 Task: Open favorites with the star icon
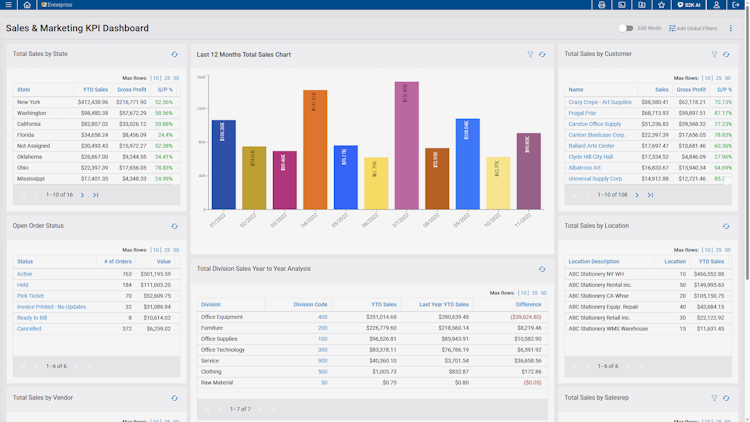tap(662, 5)
